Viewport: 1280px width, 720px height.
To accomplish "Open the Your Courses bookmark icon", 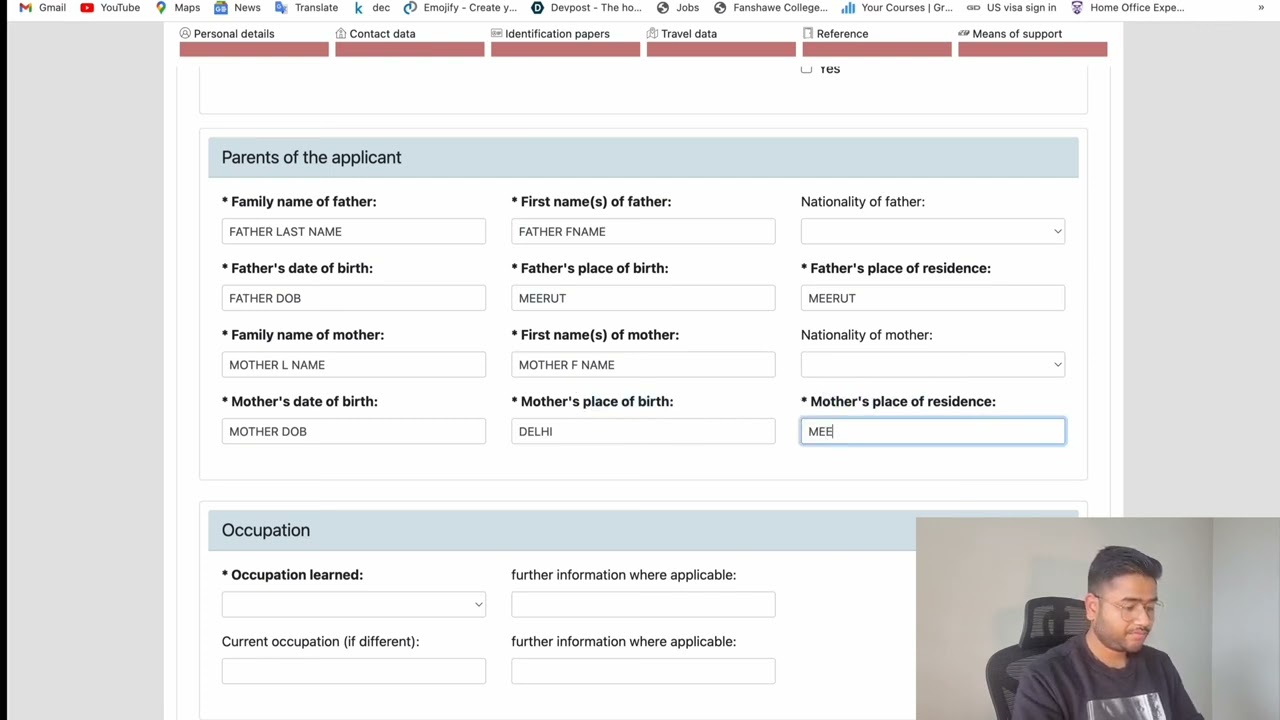I will pyautogui.click(x=848, y=7).
